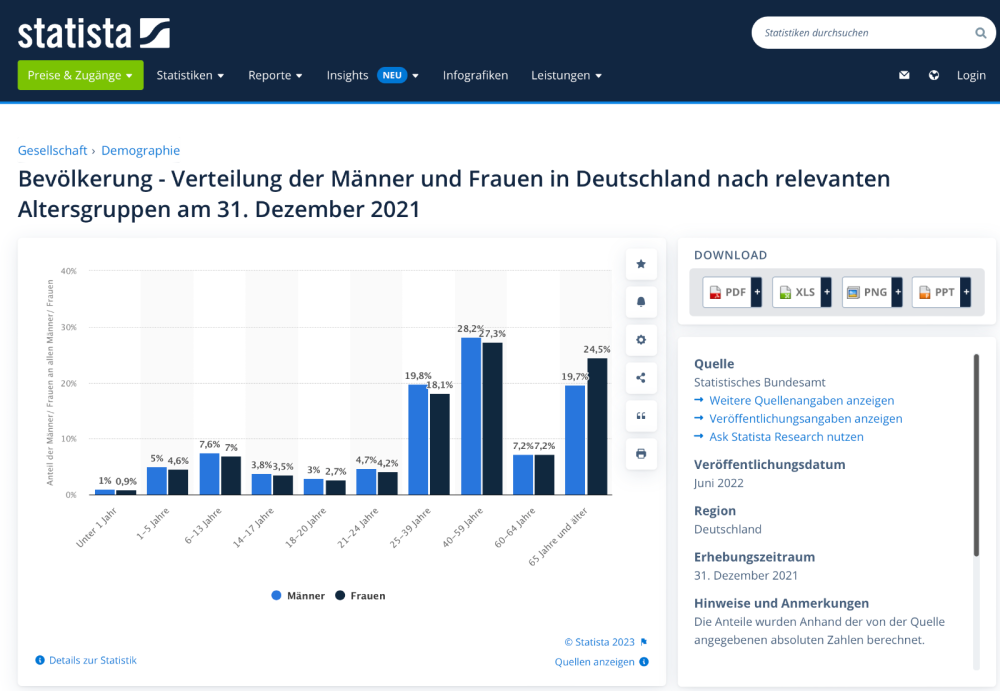Open the Infografiken menu item
This screenshot has height=691, width=1000.
click(476, 75)
